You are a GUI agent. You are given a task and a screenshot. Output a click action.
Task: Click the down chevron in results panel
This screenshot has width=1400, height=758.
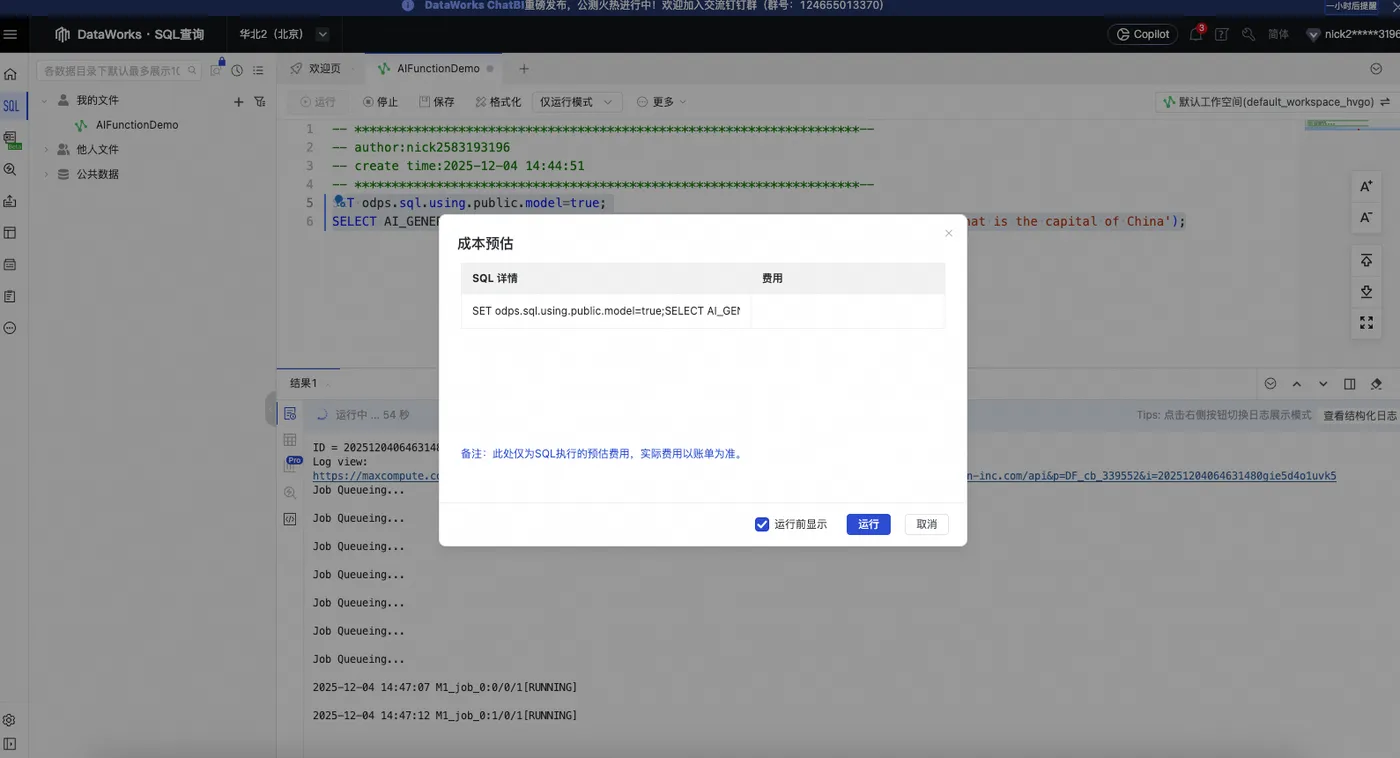[x=1323, y=384]
